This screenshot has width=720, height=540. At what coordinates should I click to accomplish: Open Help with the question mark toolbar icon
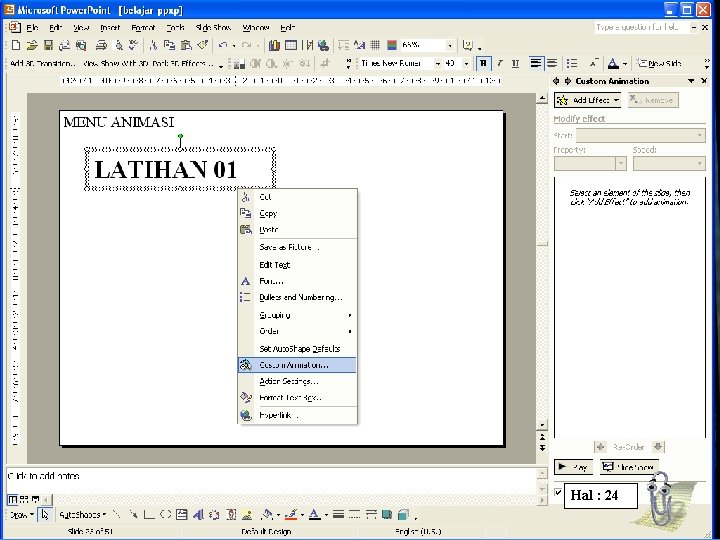click(467, 45)
